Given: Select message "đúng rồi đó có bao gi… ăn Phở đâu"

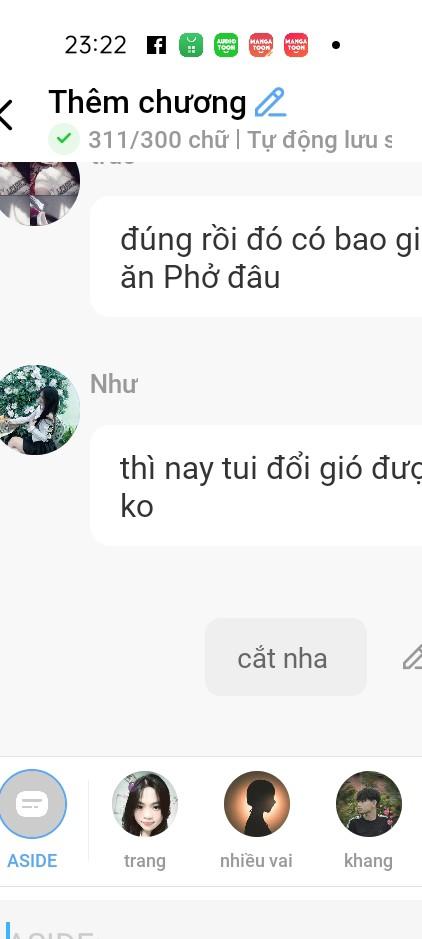Looking at the screenshot, I should pos(256,257).
